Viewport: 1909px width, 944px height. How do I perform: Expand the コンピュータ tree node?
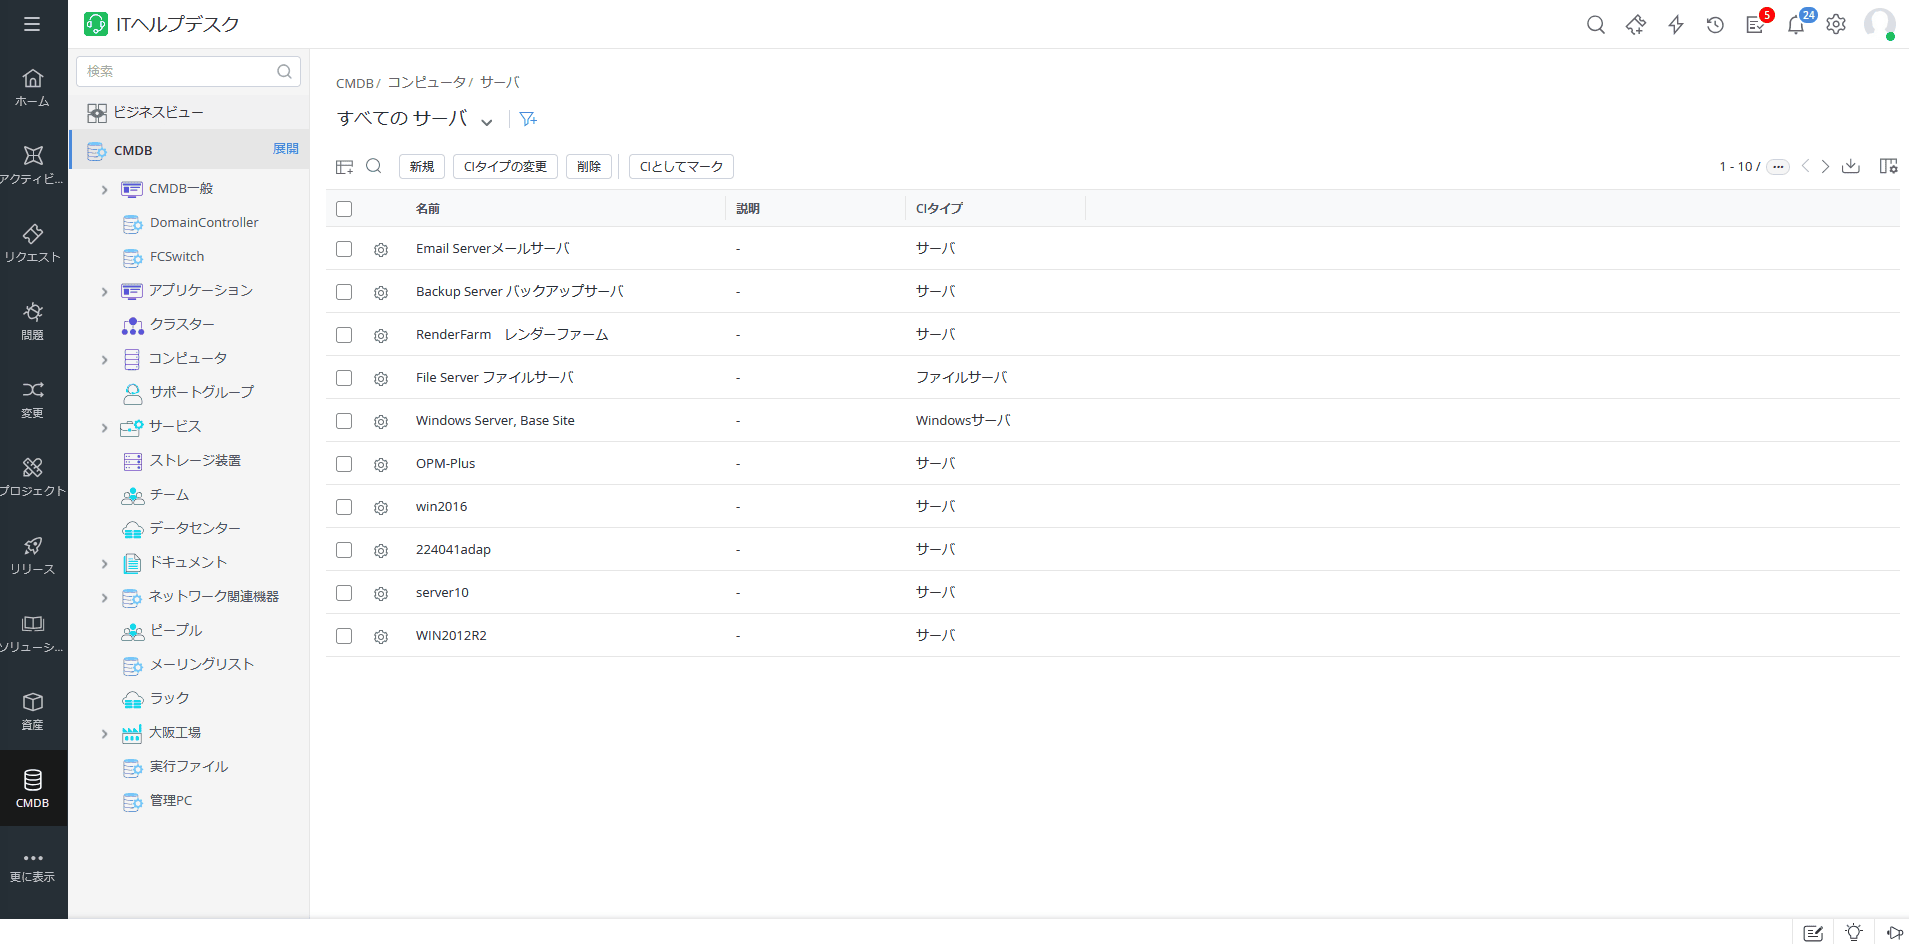tap(104, 359)
